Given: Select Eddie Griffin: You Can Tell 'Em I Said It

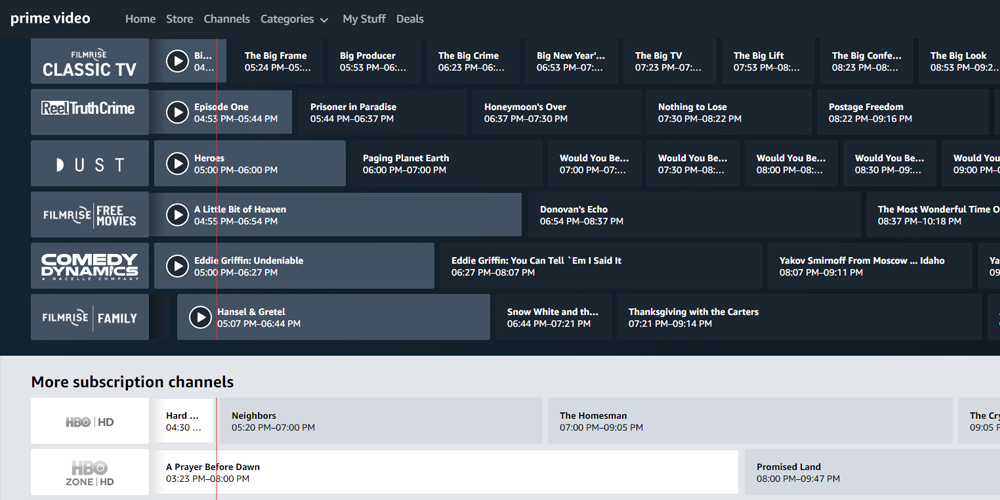Looking at the screenshot, I should click(601, 266).
